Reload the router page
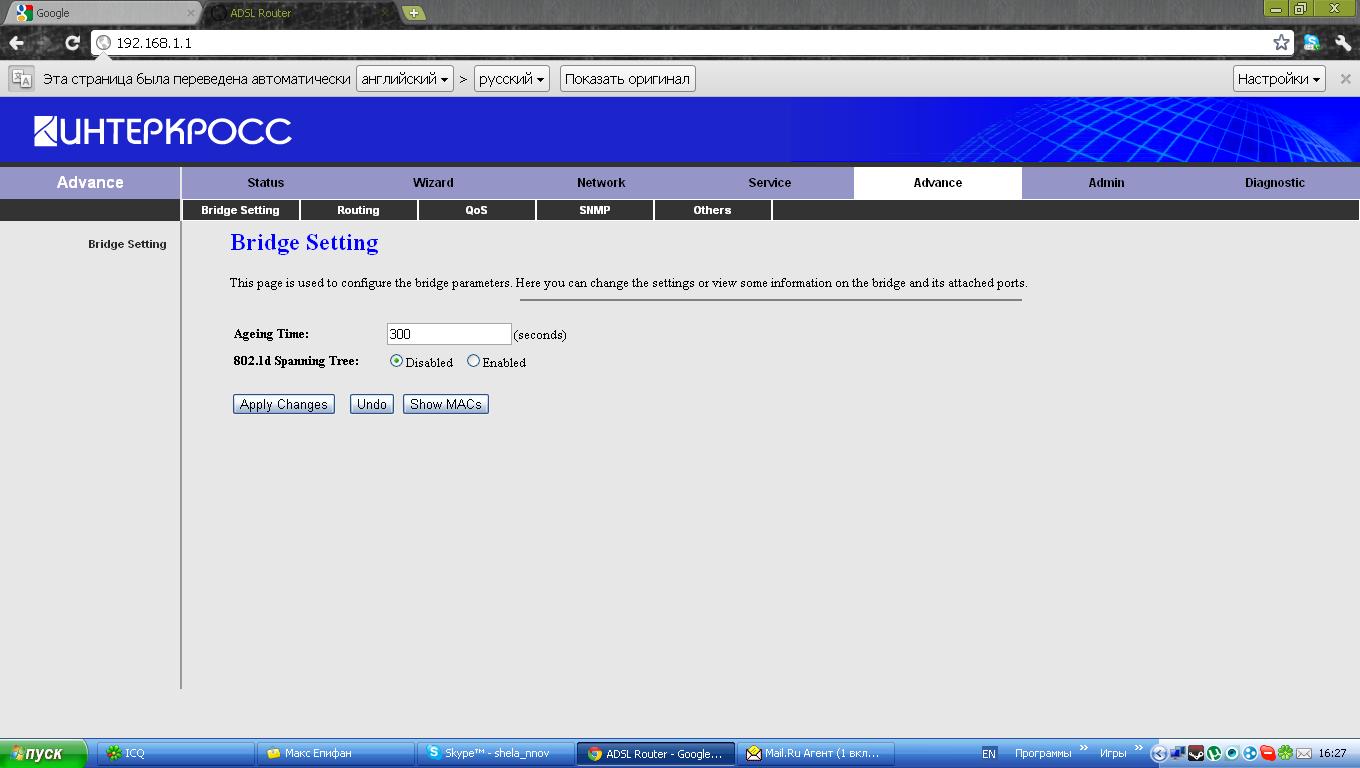Screen dimensions: 1360x768 click(72, 43)
